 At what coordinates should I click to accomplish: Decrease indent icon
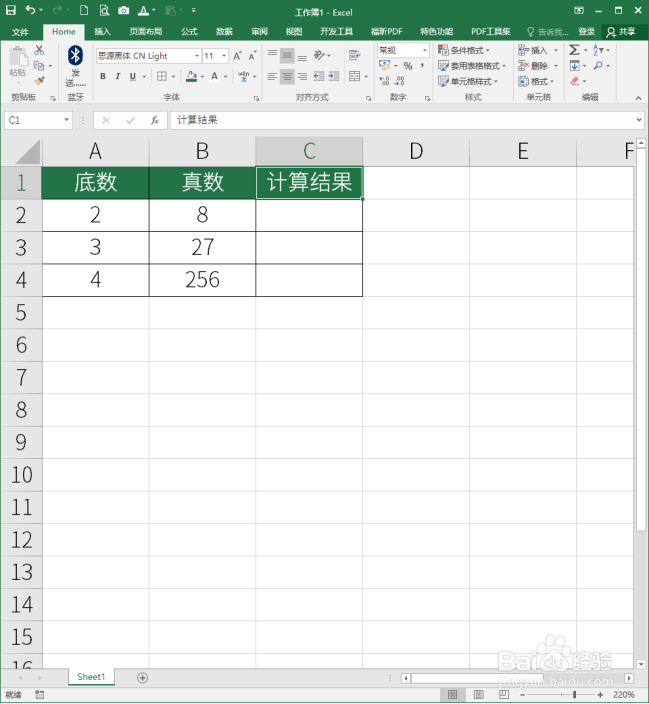point(319,76)
